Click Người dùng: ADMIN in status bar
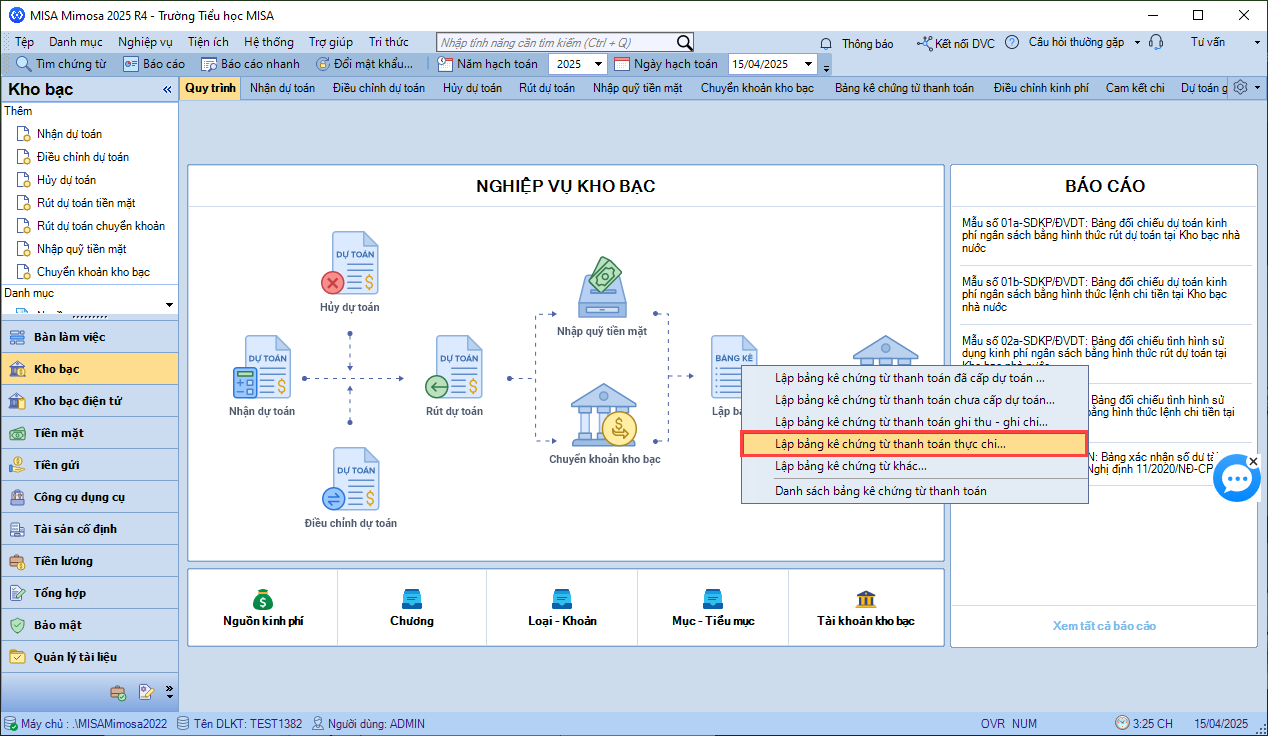The width and height of the screenshot is (1268, 736). (369, 724)
